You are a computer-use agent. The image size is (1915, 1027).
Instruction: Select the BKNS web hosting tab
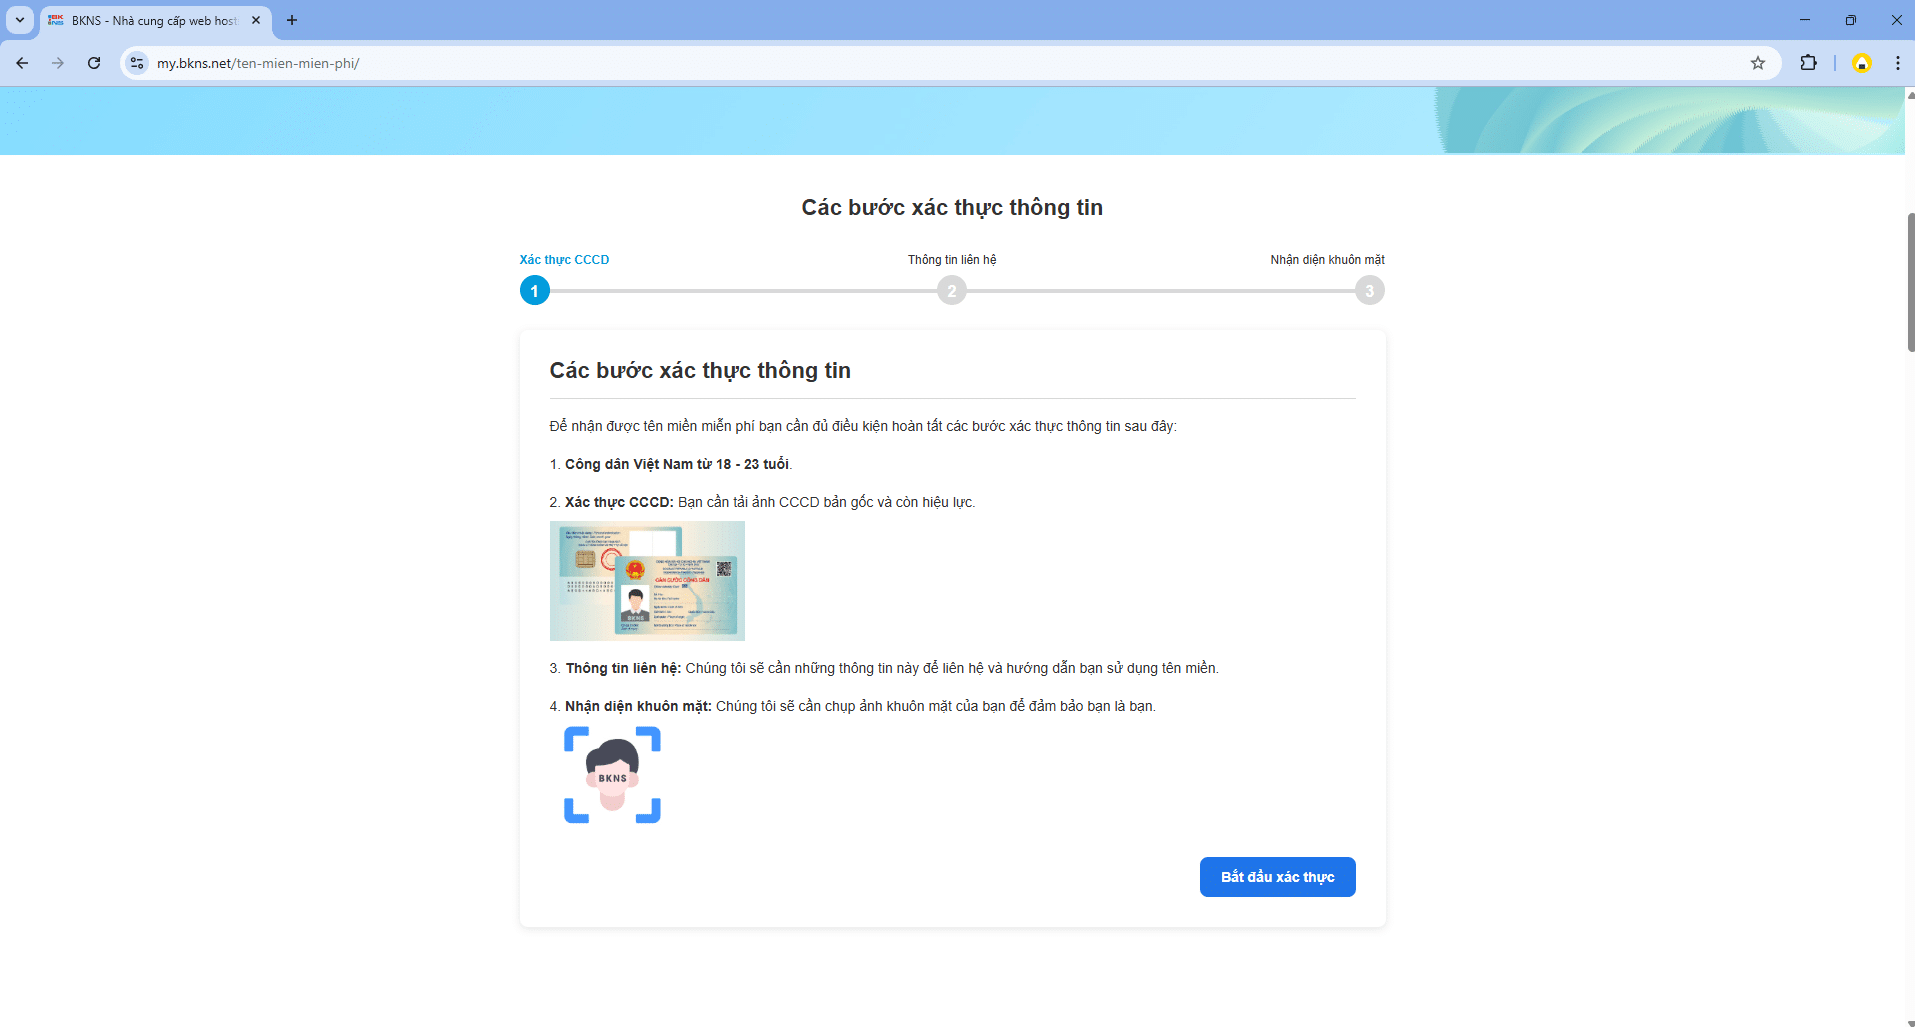[x=150, y=20]
